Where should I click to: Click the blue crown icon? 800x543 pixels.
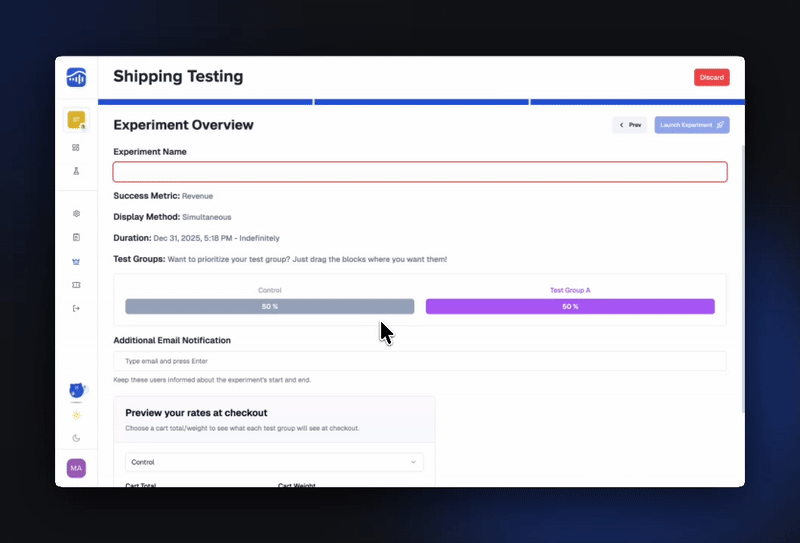[x=76, y=261]
